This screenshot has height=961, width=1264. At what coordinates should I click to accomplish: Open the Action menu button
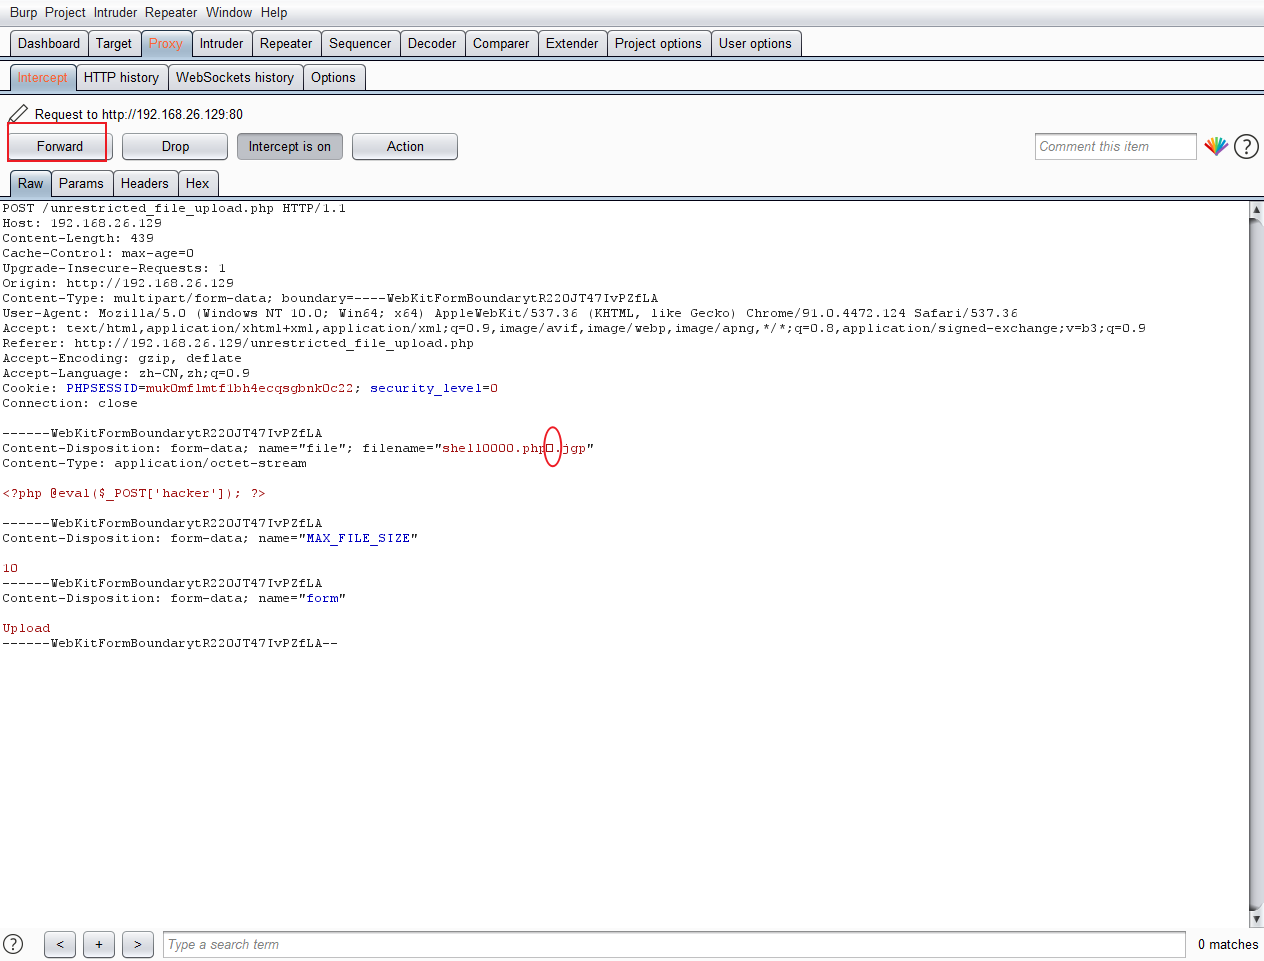405,146
